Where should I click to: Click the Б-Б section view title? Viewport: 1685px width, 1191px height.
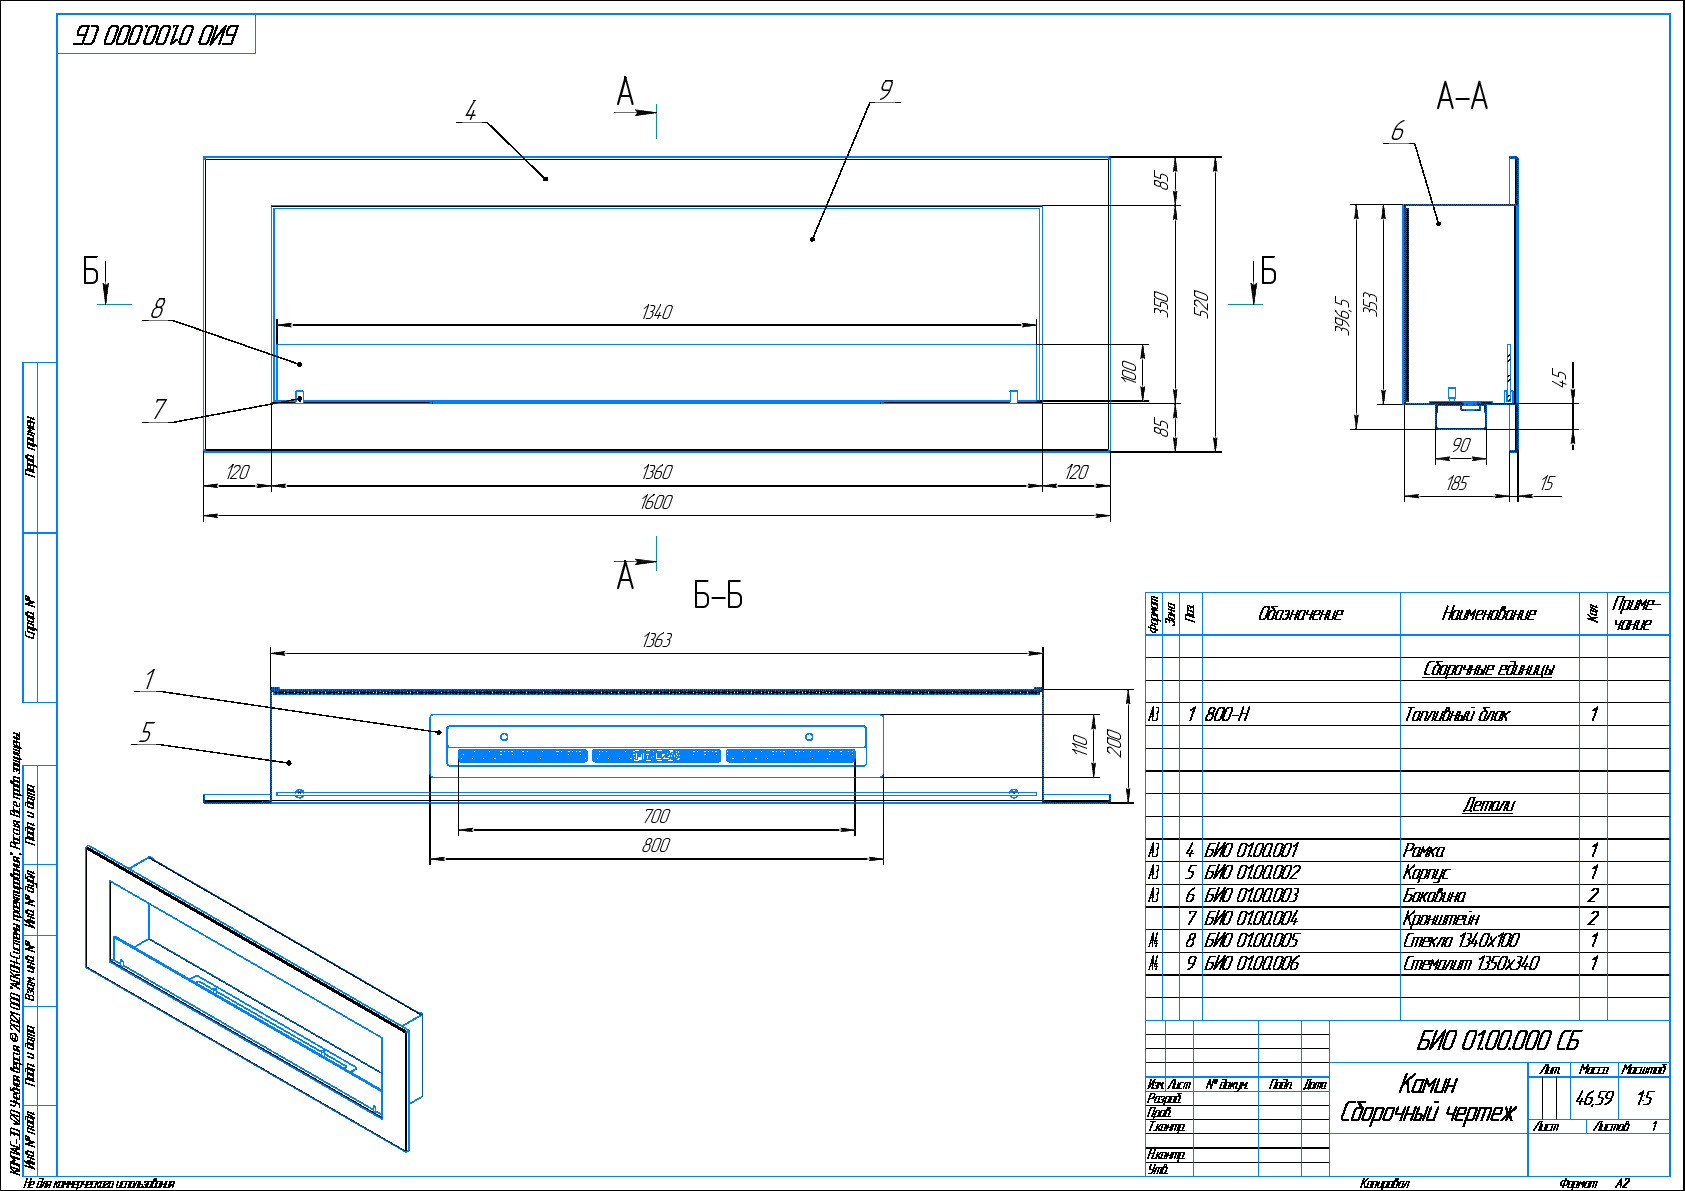[x=717, y=596]
